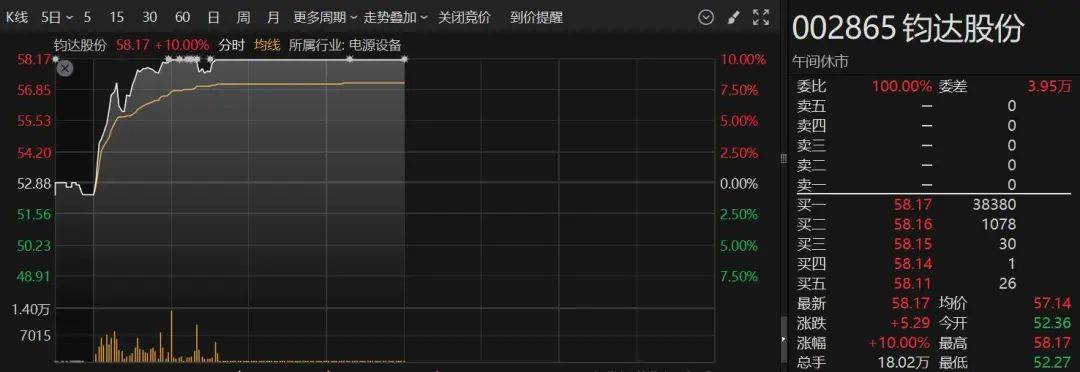Open the 电源设备 industry link
The width and height of the screenshot is (1080, 372).
coord(375,45)
